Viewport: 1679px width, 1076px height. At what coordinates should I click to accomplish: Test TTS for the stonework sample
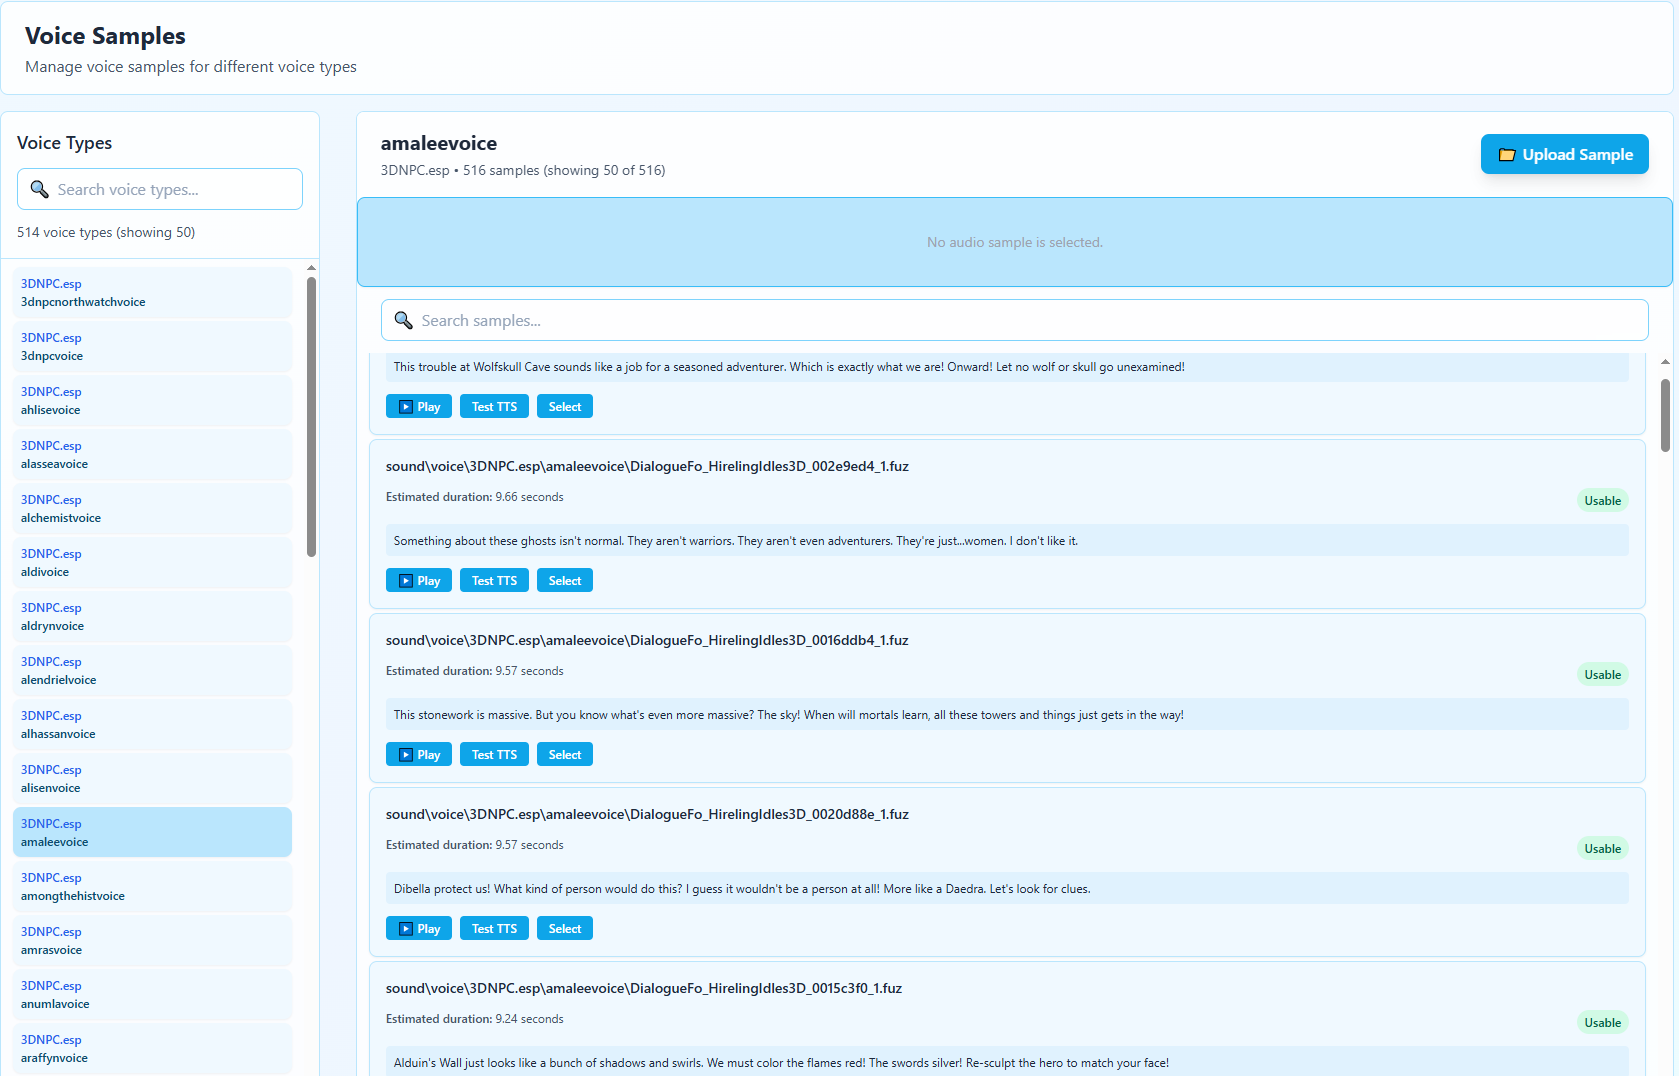[x=494, y=755]
